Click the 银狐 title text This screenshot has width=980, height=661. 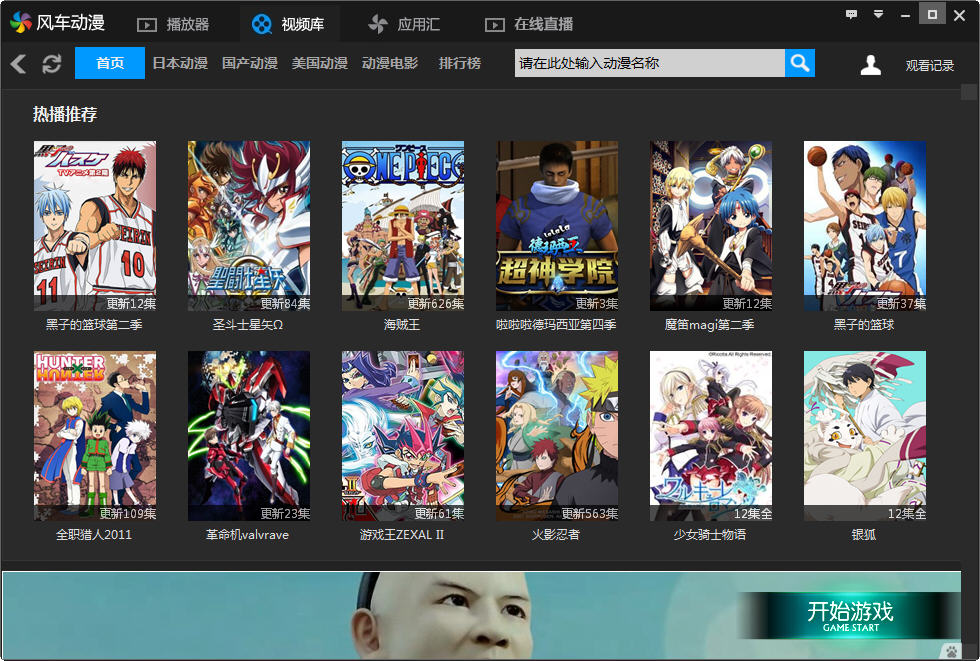pos(864,535)
